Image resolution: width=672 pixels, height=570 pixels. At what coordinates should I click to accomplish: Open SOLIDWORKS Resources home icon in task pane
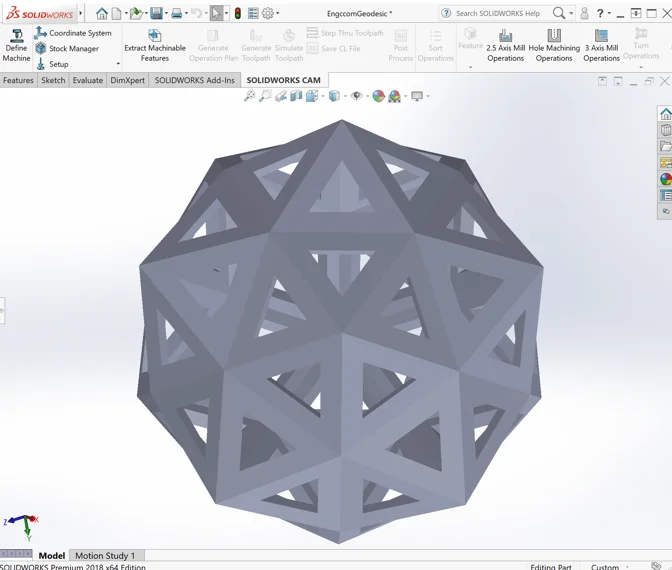click(x=665, y=114)
